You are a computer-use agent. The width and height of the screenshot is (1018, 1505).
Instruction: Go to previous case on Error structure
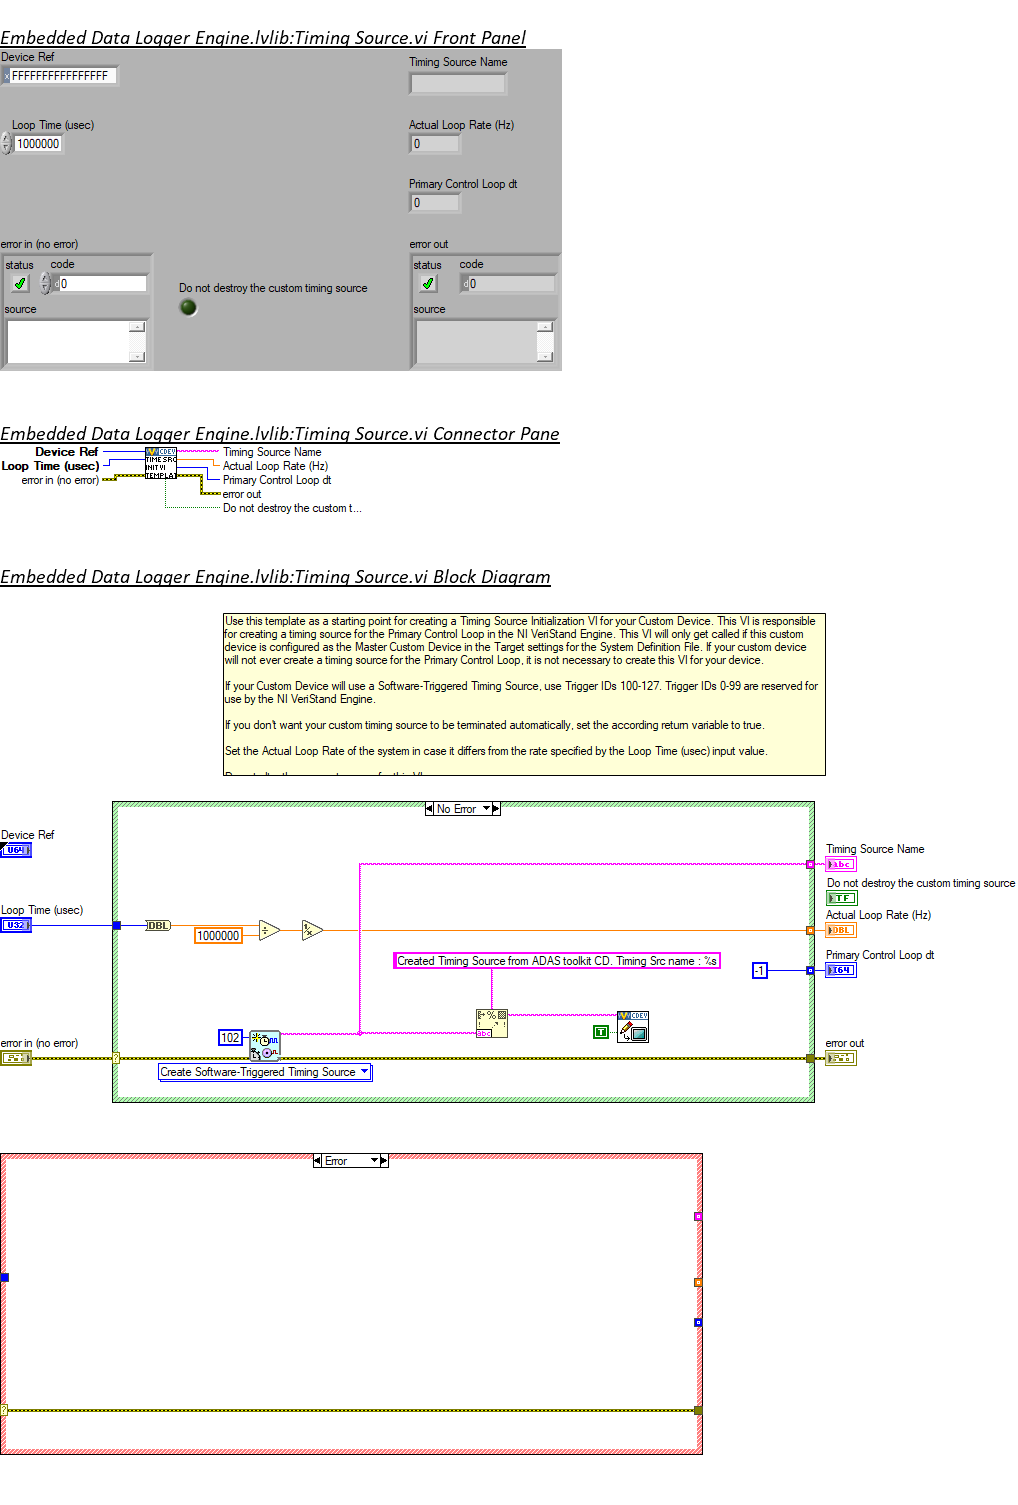click(317, 1161)
